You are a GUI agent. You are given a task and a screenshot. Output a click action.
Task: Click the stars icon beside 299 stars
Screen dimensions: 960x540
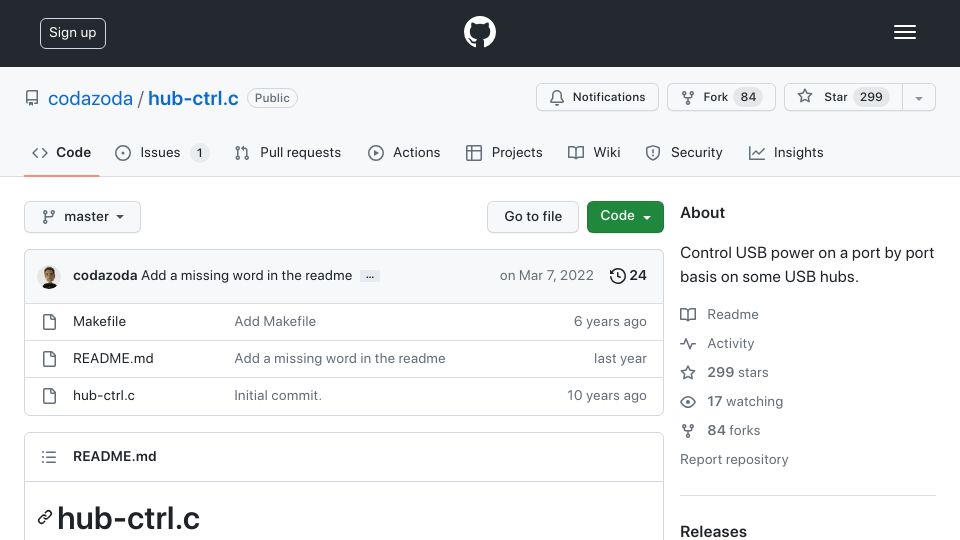click(688, 372)
